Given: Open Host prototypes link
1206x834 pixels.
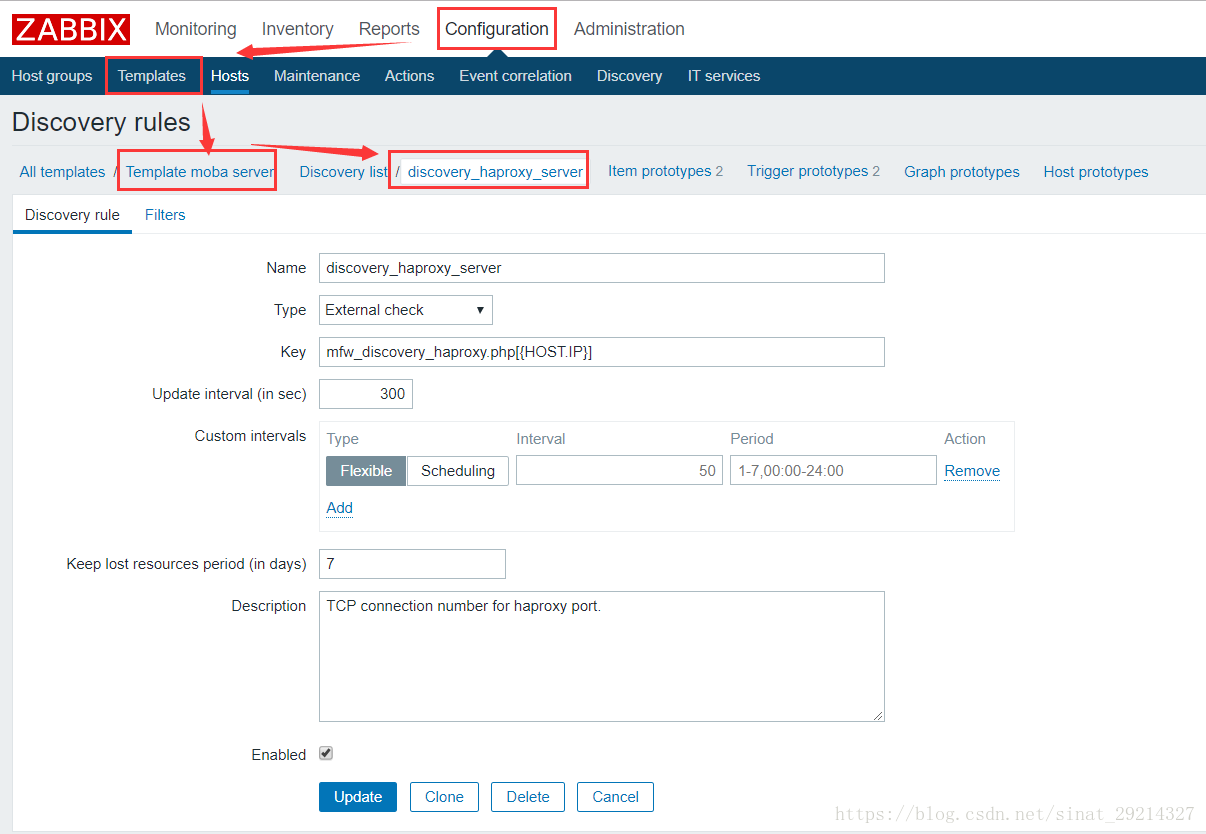Looking at the screenshot, I should (x=1096, y=172).
